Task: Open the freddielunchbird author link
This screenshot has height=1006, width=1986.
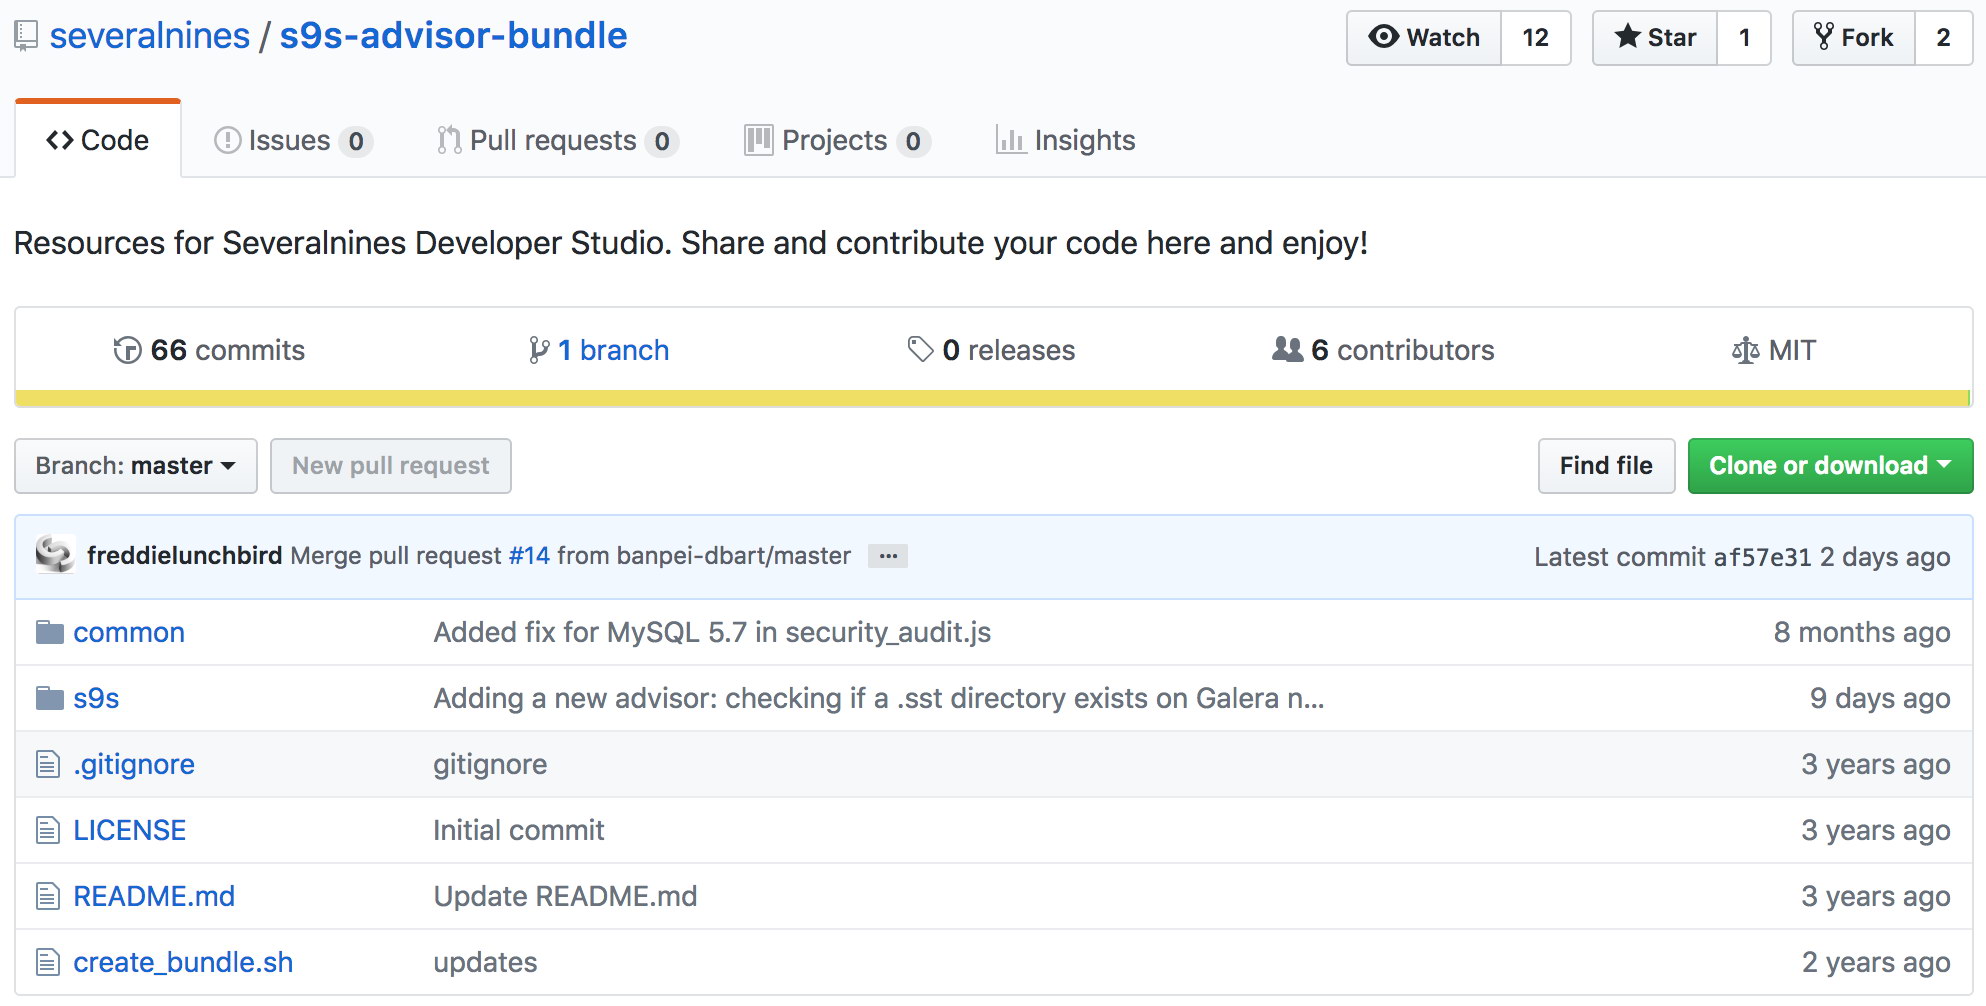Action: point(185,556)
